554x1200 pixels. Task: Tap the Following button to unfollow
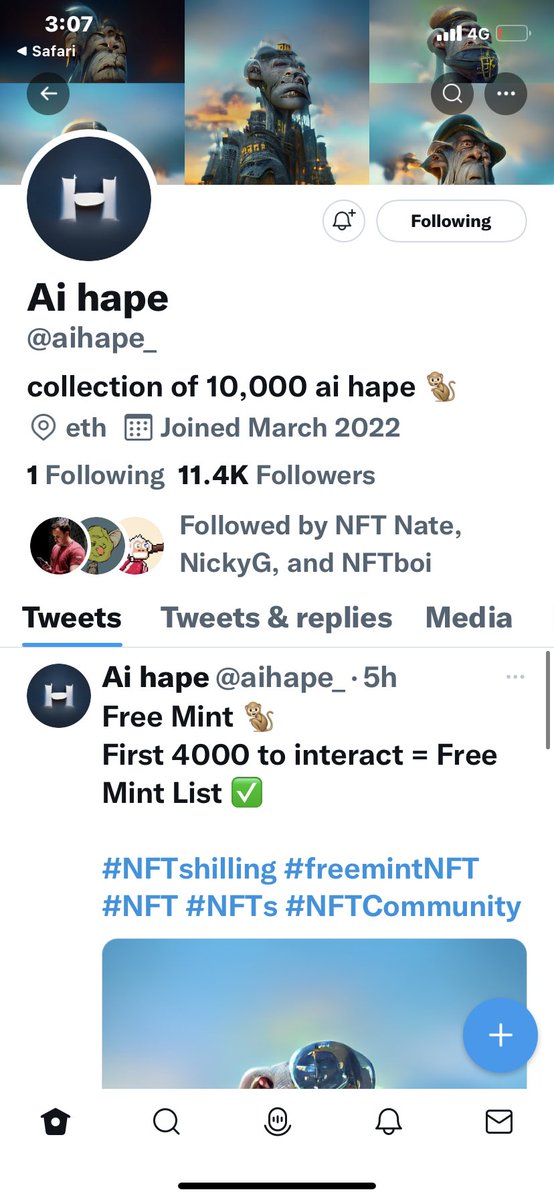point(451,221)
